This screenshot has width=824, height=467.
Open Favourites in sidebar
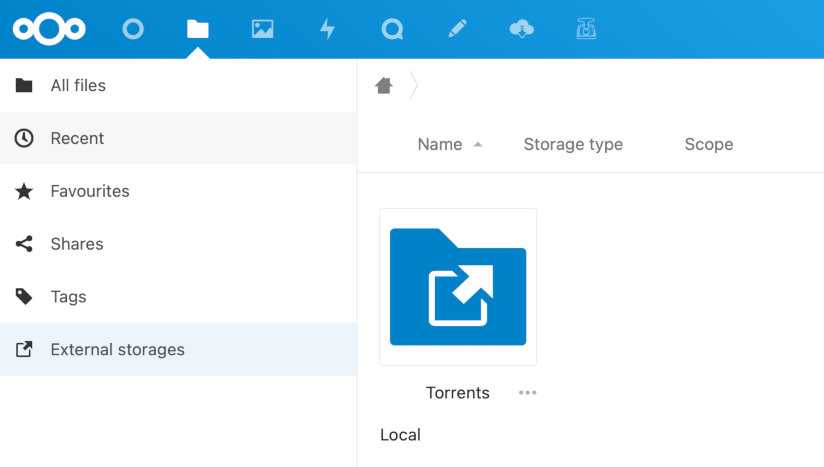pyautogui.click(x=90, y=191)
